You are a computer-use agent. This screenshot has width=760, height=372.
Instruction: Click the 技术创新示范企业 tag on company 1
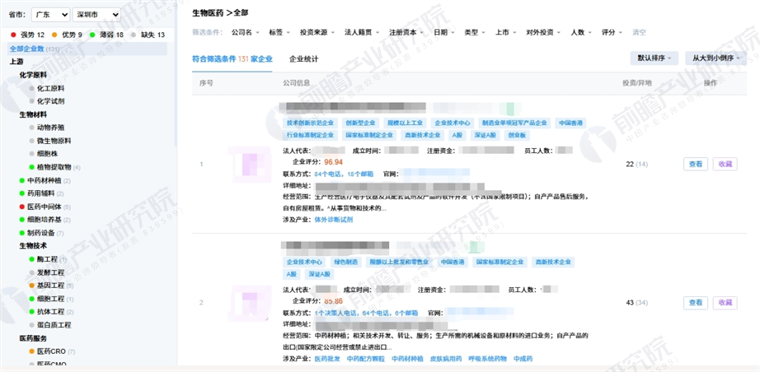pyautogui.click(x=310, y=123)
